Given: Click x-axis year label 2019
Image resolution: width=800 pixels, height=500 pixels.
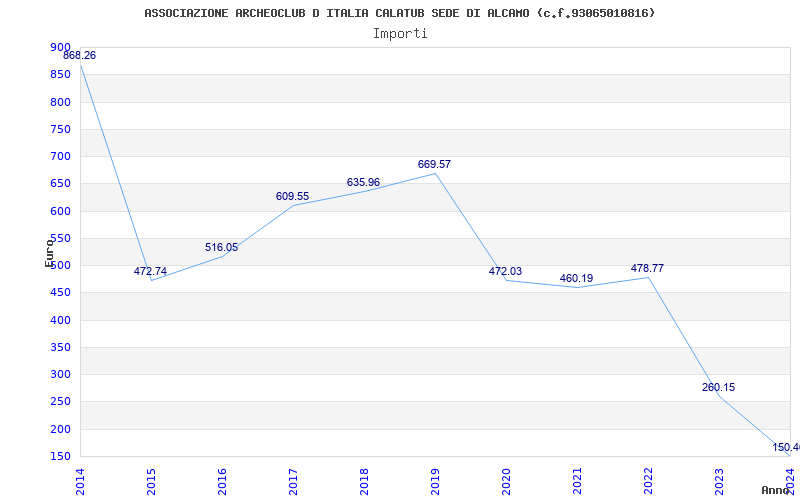Looking at the screenshot, I should (435, 482).
